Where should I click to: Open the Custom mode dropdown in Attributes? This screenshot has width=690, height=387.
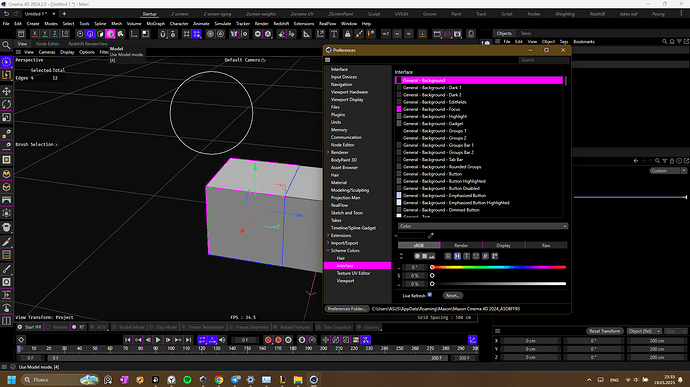(668, 171)
